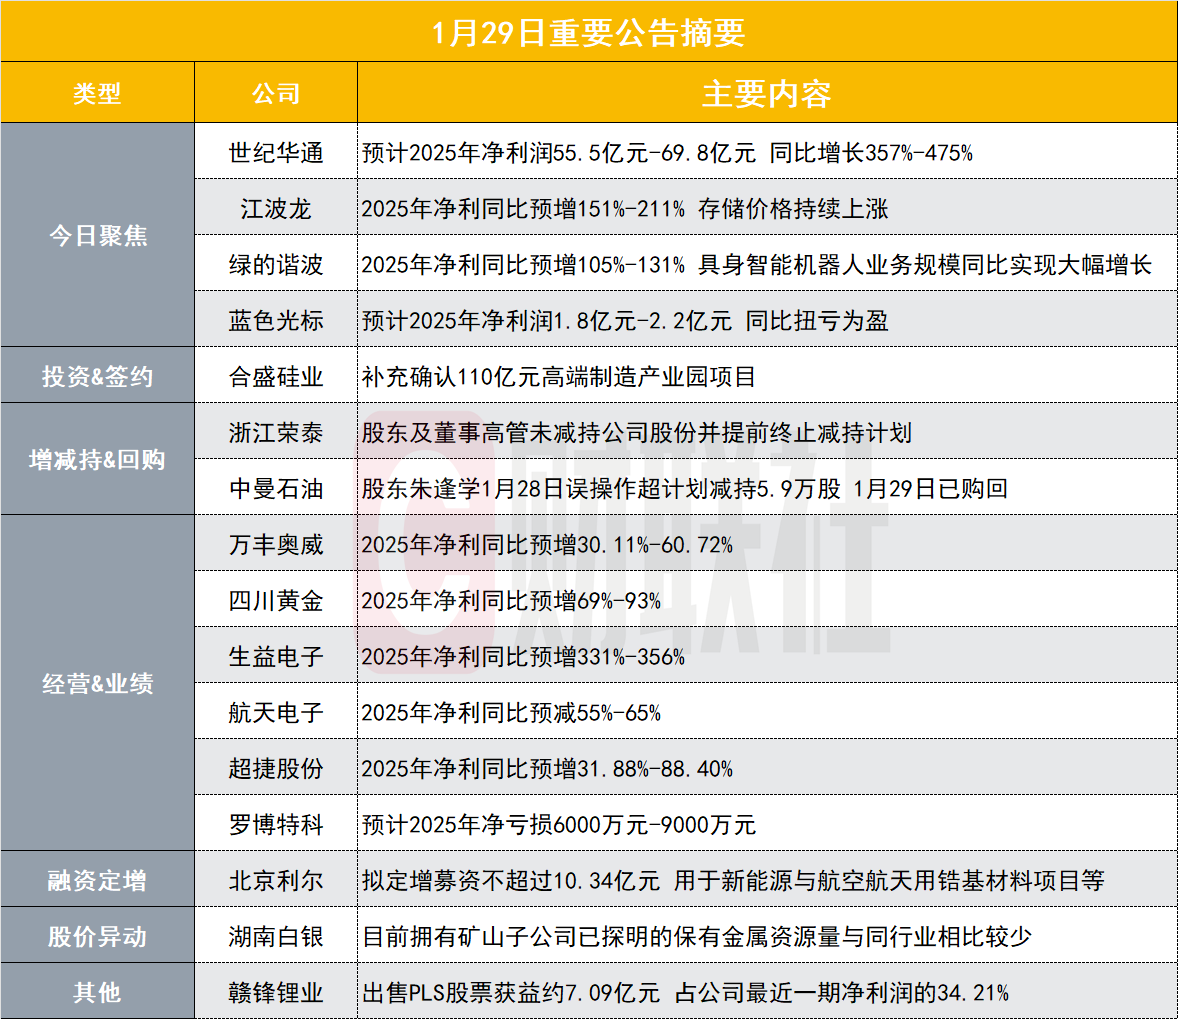Image resolution: width=1178 pixels, height=1019 pixels.
Task: Click content about 出售PLS股票获益约7.09亿元
Action: [685, 992]
